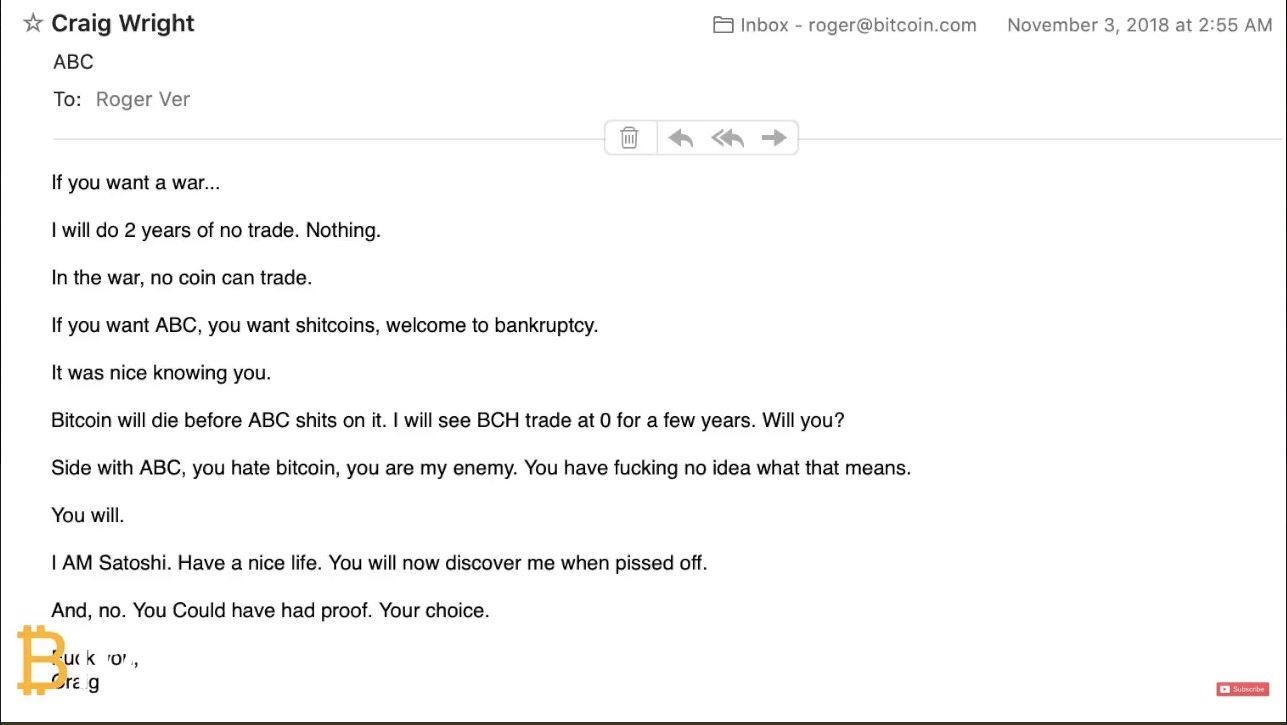Screen dimensions: 1287x725
Task: Click the line 'In the war, no coin can trade.'
Action: (x=182, y=278)
